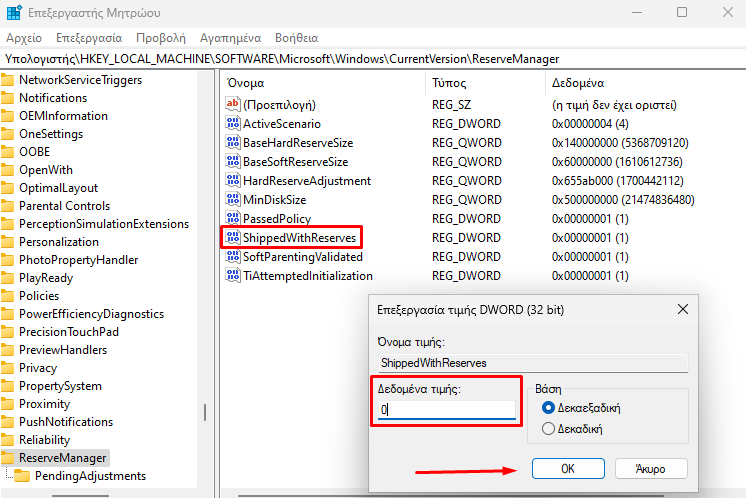This screenshot has height=498, width=746.
Task: Click the (Προεπιλογή) string value icon
Action: pyautogui.click(x=233, y=104)
